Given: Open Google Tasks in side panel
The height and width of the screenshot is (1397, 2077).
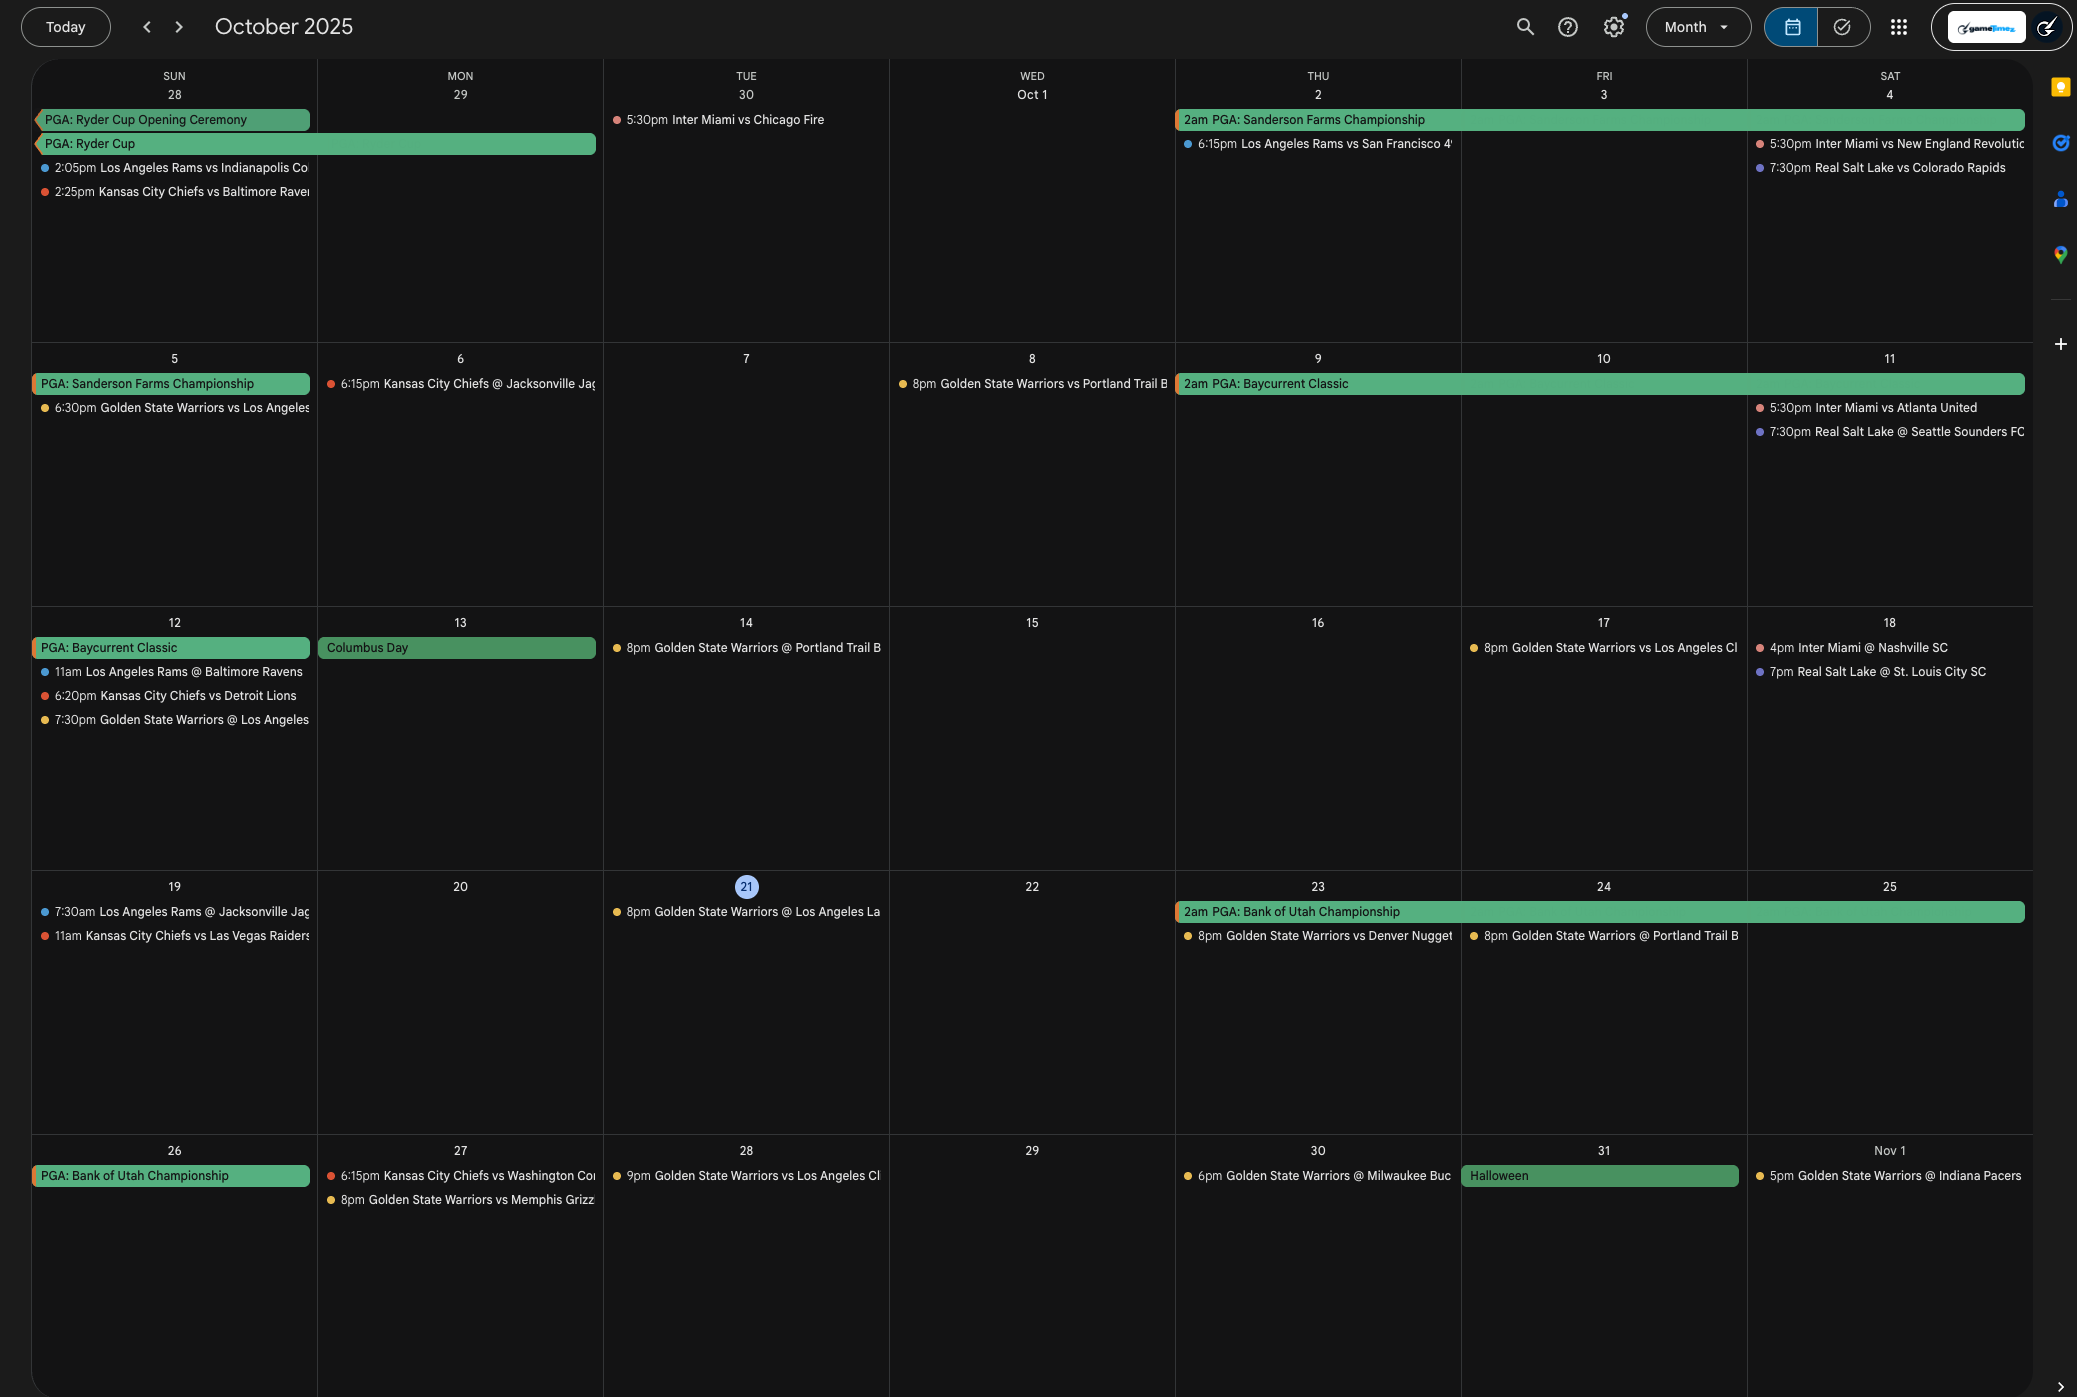Looking at the screenshot, I should pyautogui.click(x=2060, y=143).
